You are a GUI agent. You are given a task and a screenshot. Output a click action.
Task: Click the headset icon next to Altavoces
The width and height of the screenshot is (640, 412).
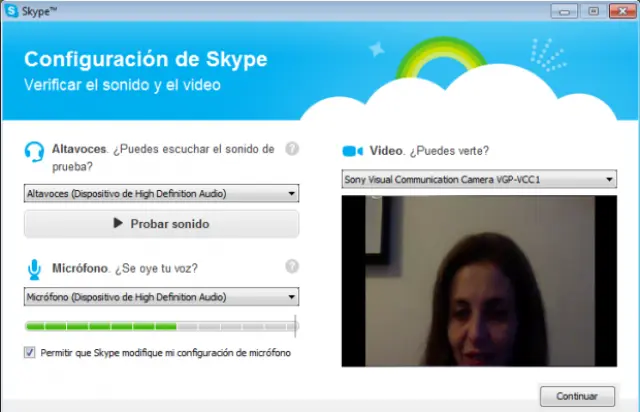pyautogui.click(x=34, y=151)
